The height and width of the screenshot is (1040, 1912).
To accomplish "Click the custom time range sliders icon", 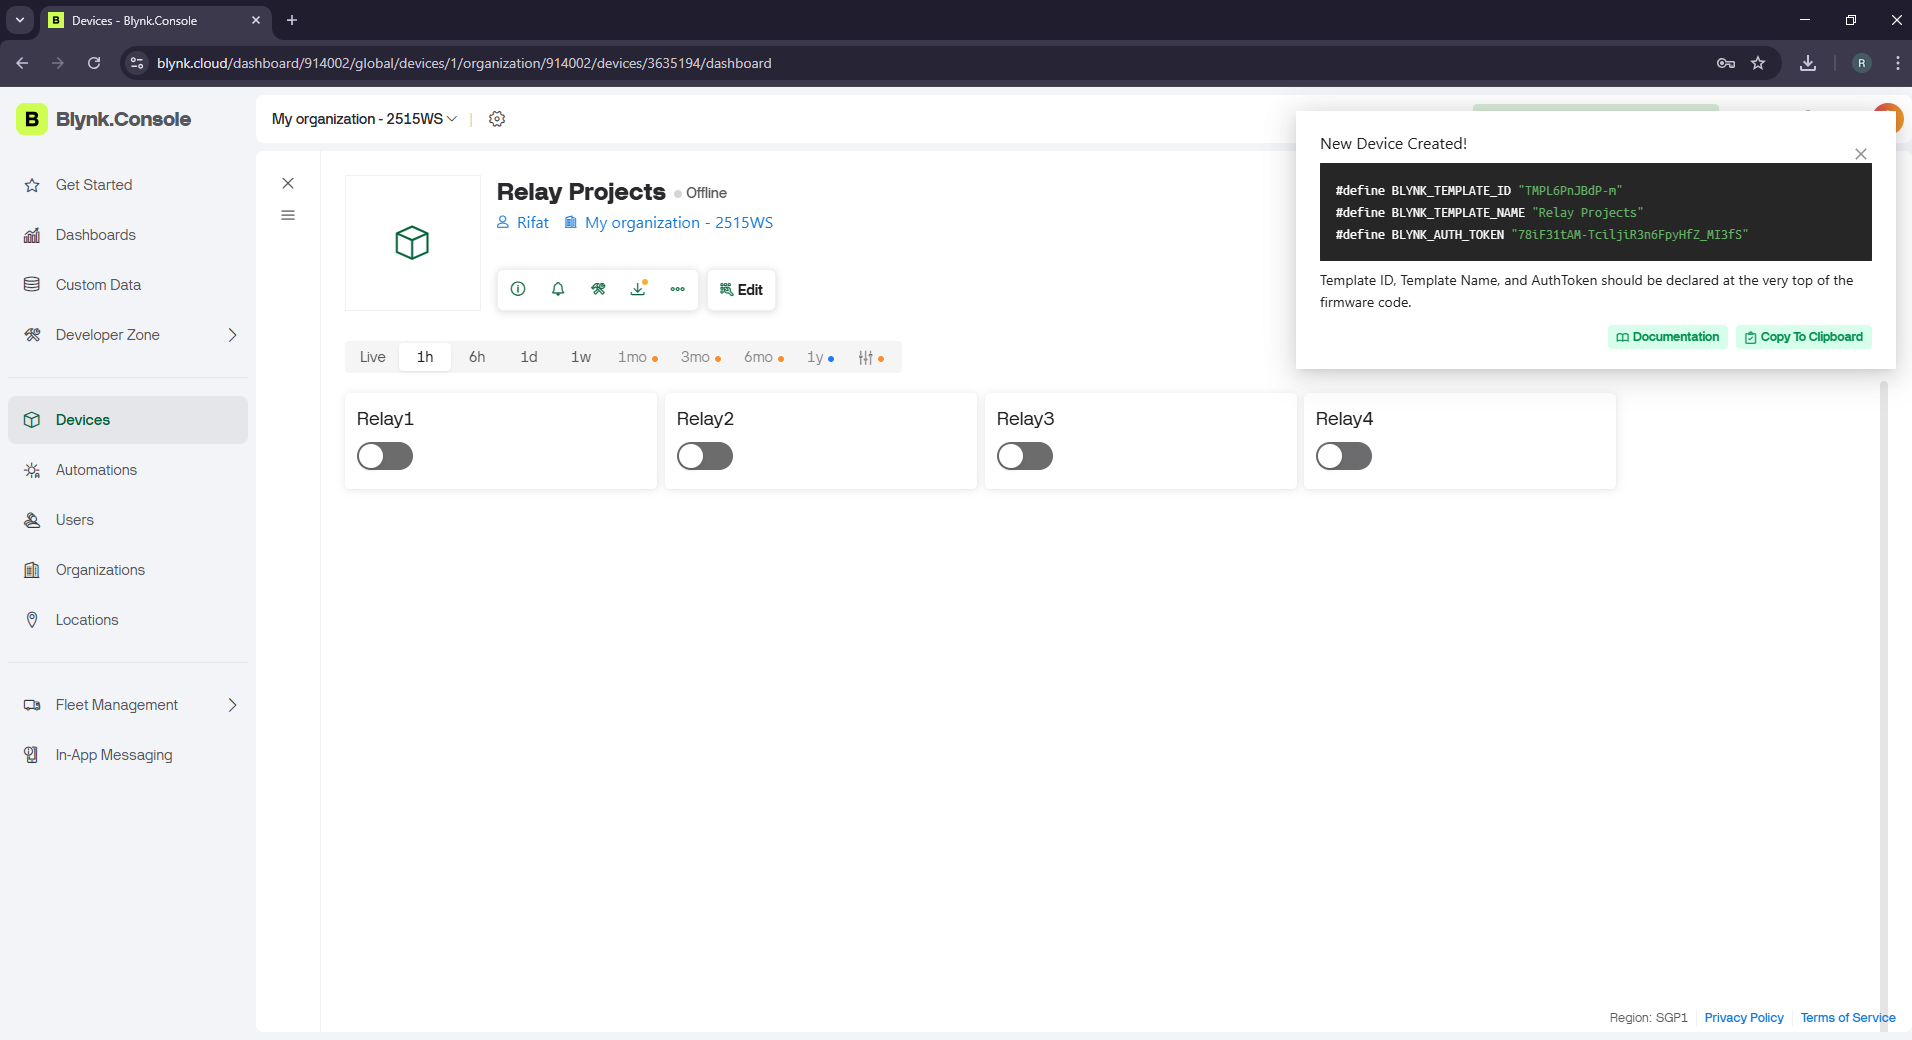I will (866, 357).
